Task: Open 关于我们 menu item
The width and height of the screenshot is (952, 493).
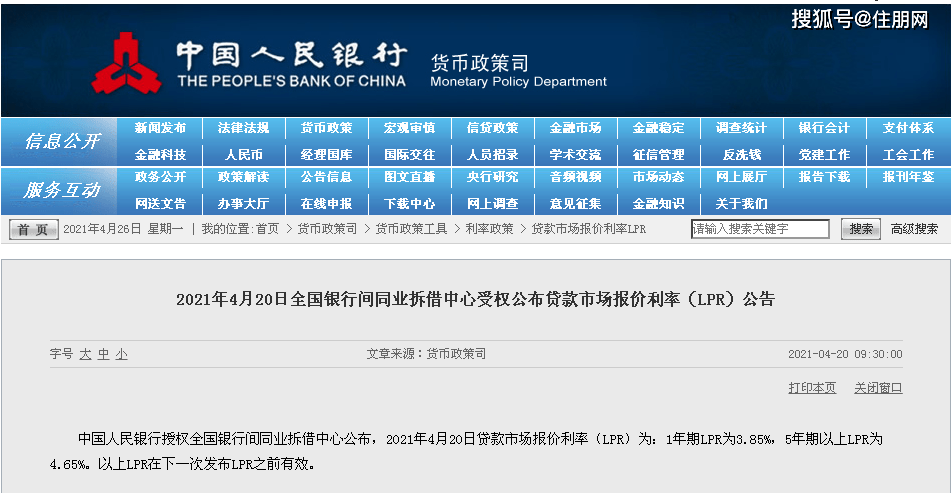Action: coord(741,203)
